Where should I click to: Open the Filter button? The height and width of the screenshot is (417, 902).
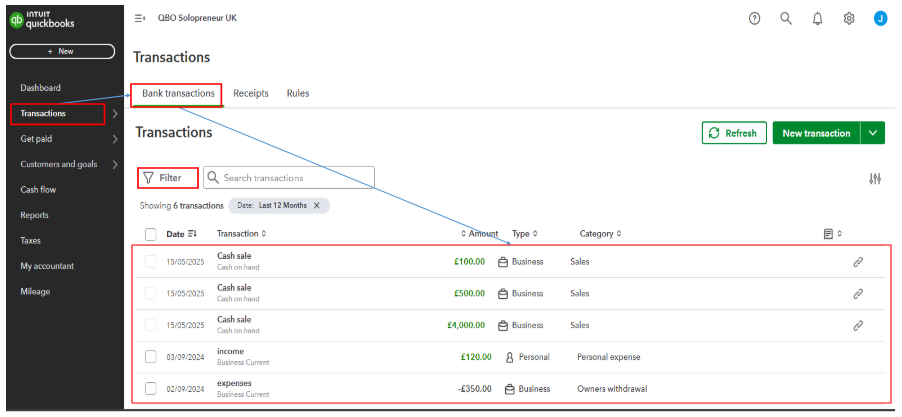[x=162, y=178]
